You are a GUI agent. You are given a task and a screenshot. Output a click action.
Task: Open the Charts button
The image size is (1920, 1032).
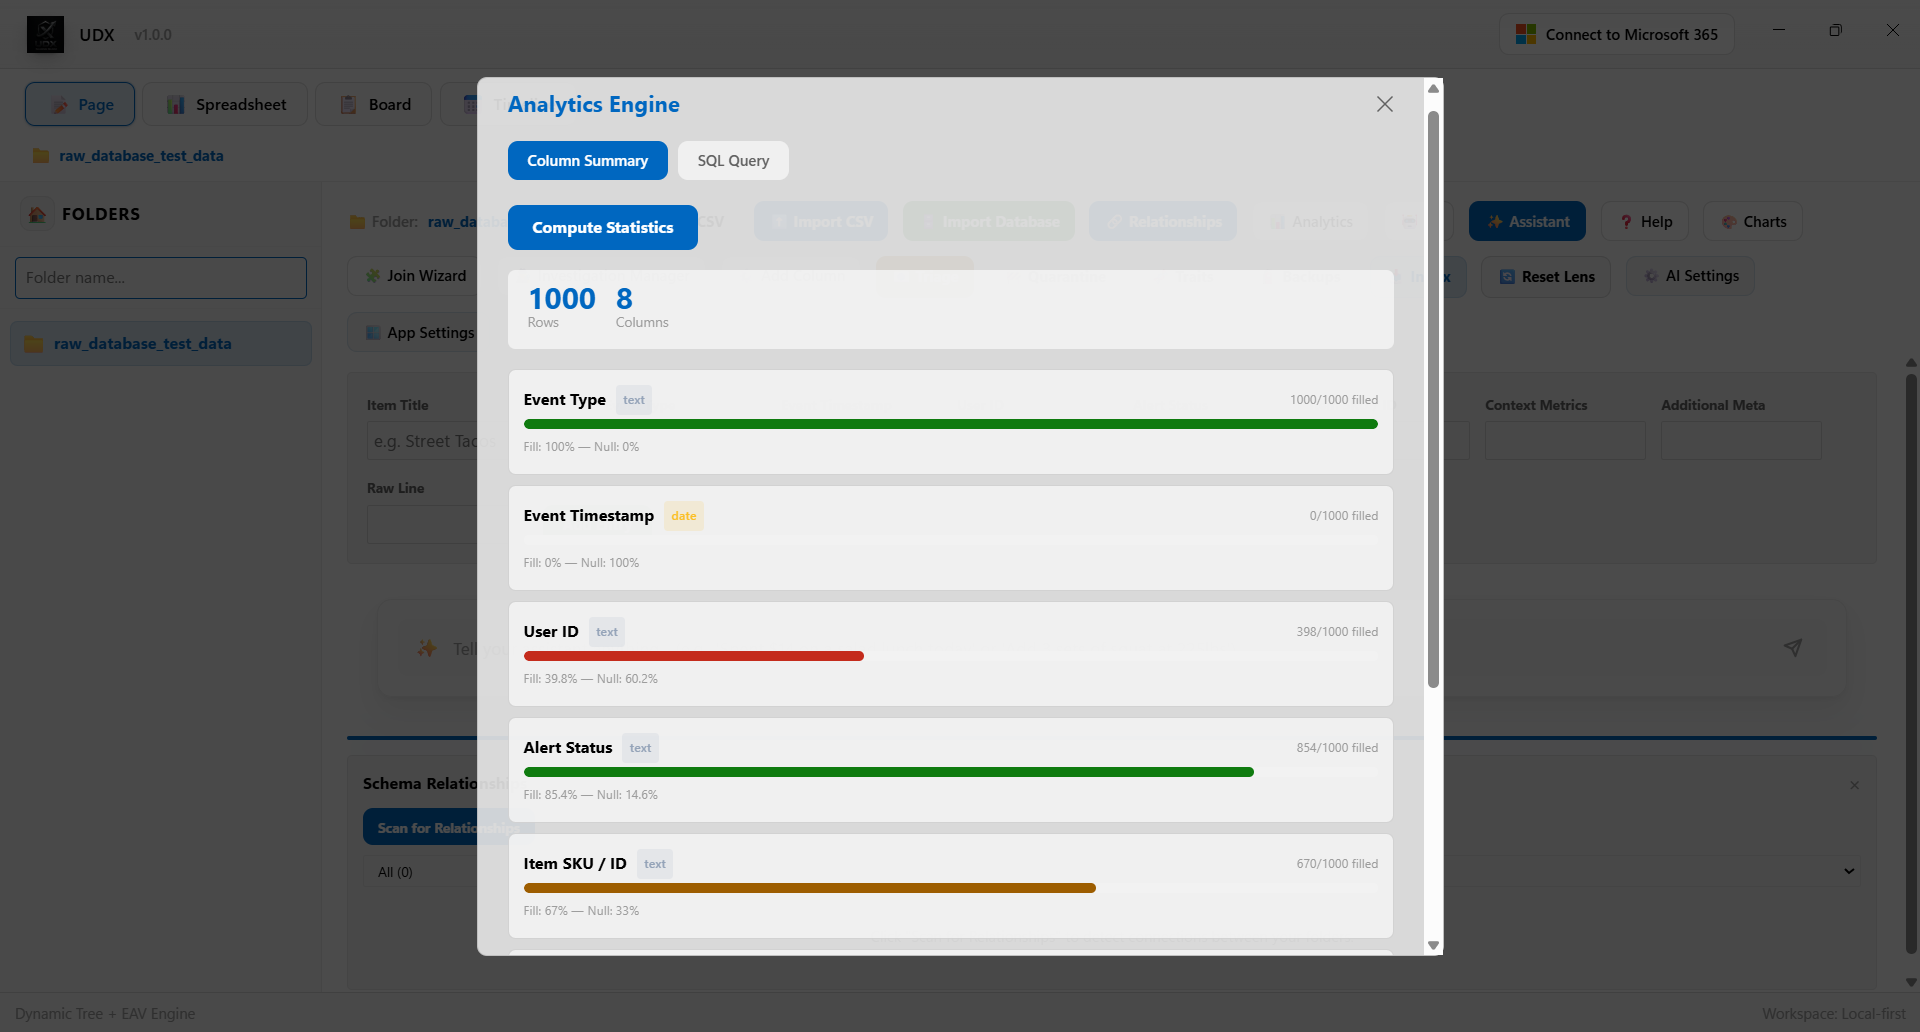[x=1753, y=221]
